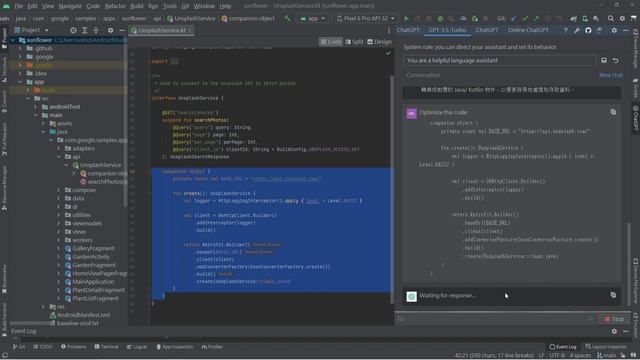Expand the adapters package
640x360 pixels.
59,149
